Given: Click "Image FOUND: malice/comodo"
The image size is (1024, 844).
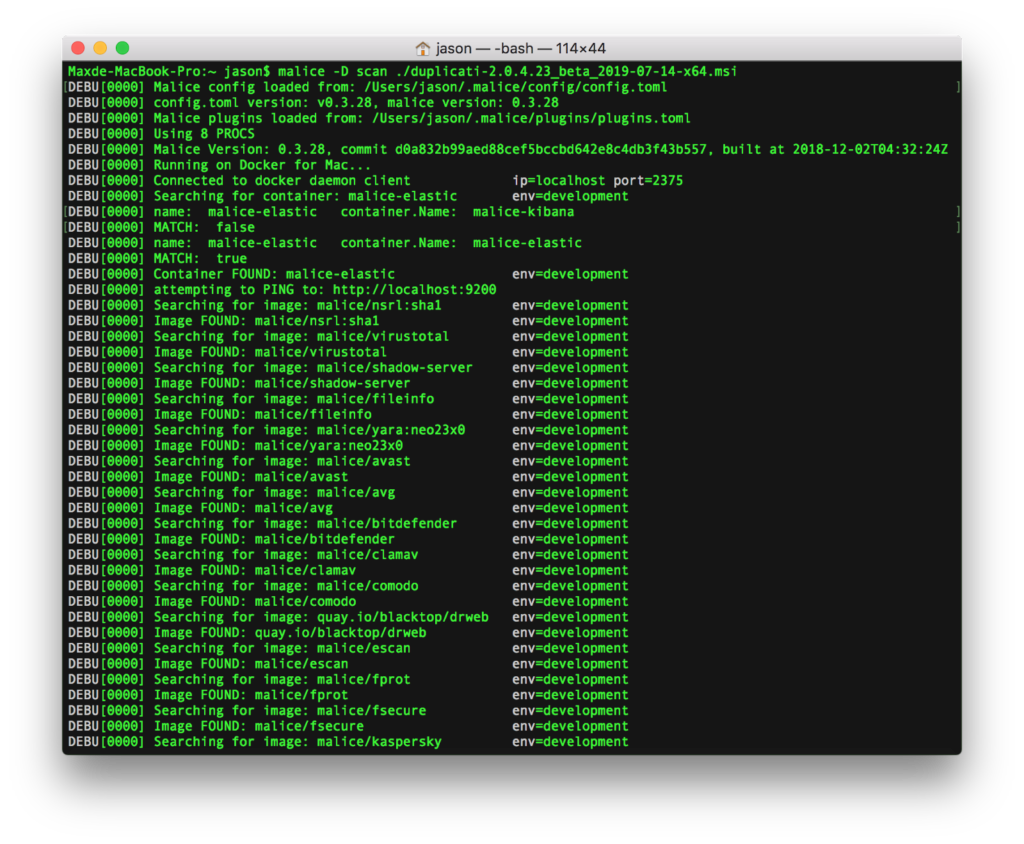Looking at the screenshot, I should point(254,602).
